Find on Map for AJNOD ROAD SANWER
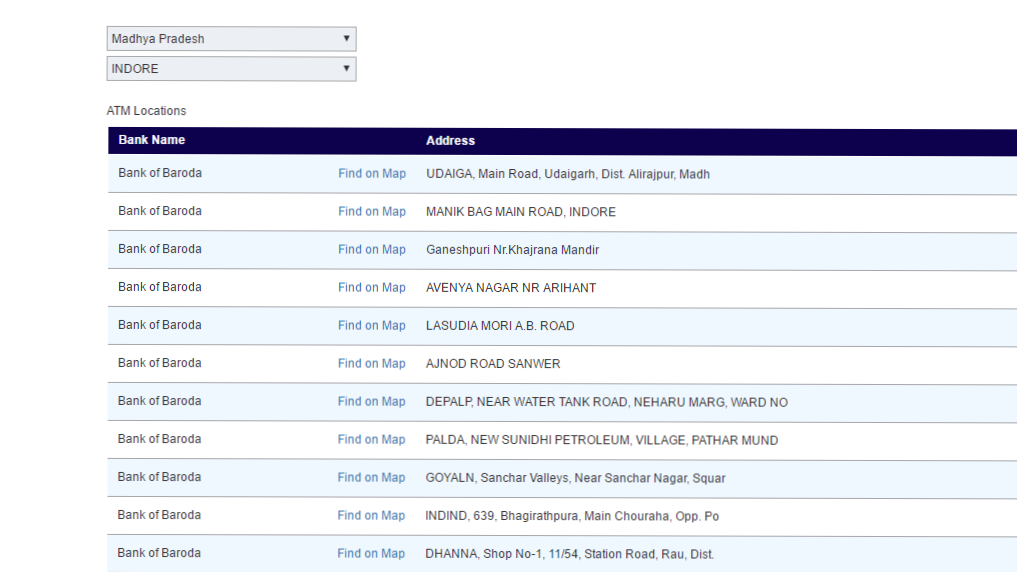Image resolution: width=1017 pixels, height=572 pixels. click(x=372, y=364)
